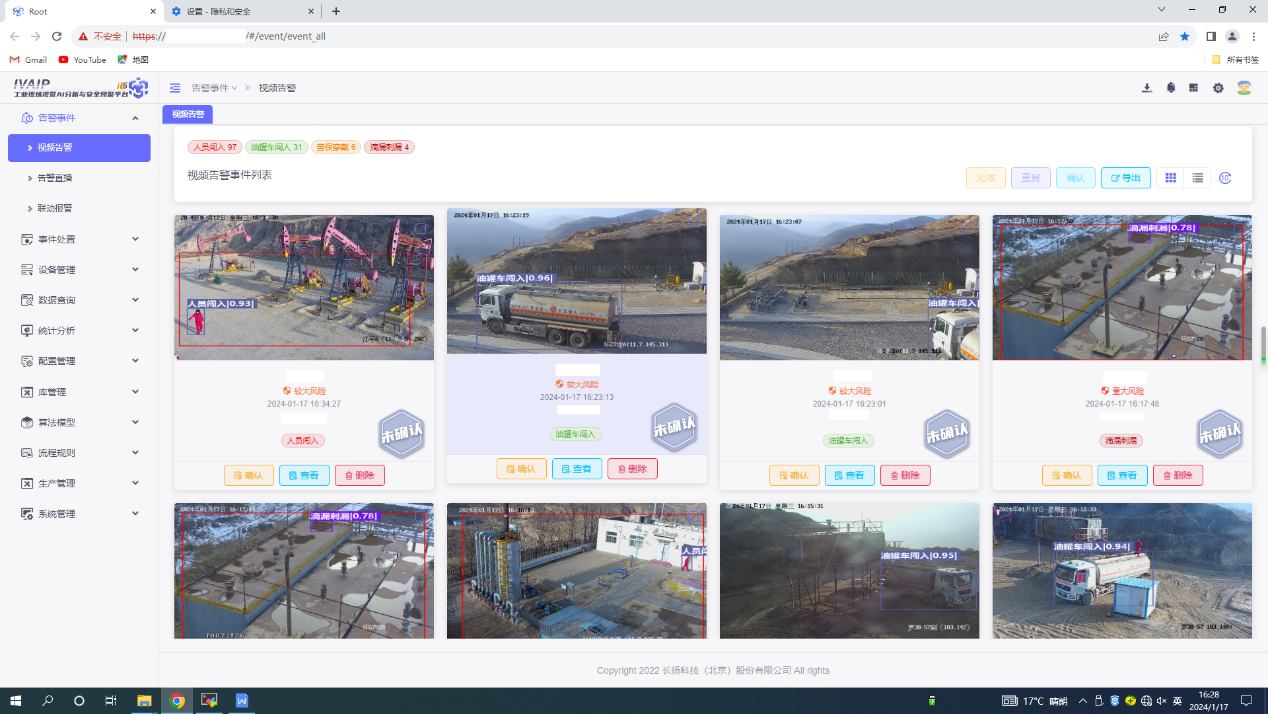The width and height of the screenshot is (1268, 714).
Task: Open the leak detection alarm thumbnail image
Action: click(1121, 288)
